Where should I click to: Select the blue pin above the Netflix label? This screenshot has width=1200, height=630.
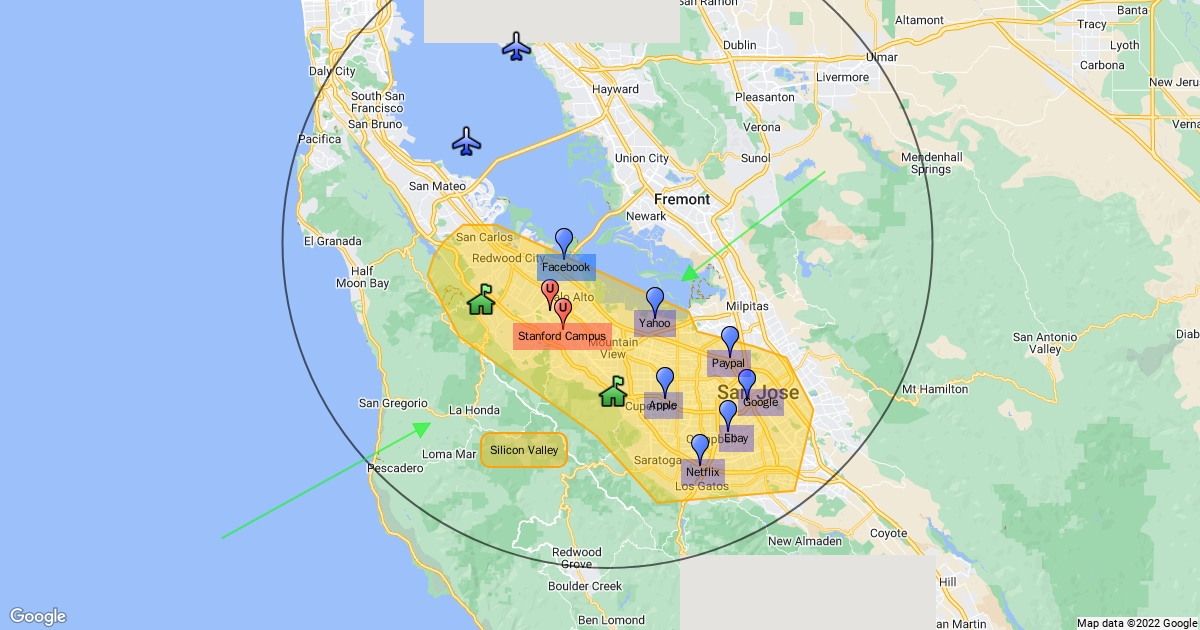pyautogui.click(x=700, y=446)
